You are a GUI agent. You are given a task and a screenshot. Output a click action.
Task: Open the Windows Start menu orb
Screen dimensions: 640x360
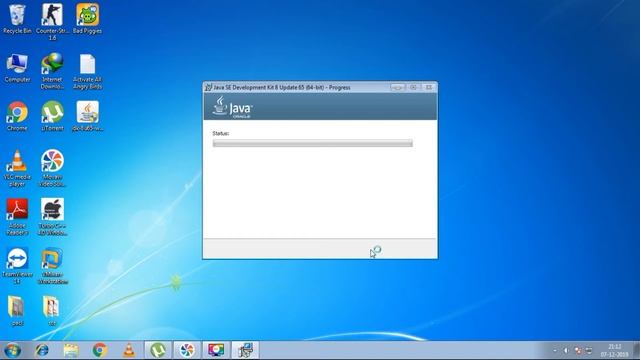[12, 350]
